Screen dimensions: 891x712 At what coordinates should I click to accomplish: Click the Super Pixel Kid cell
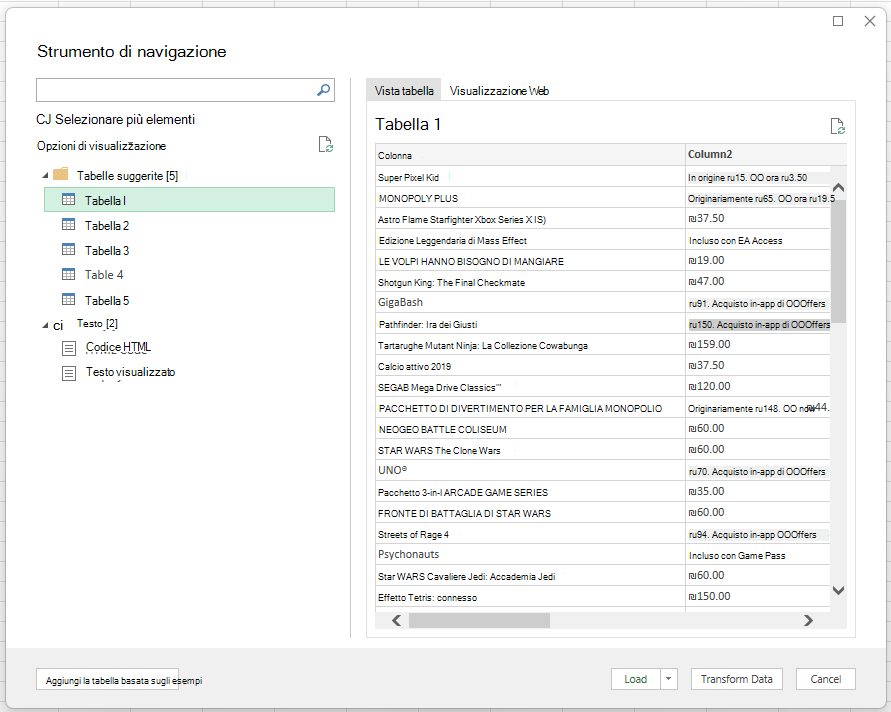click(x=530, y=177)
